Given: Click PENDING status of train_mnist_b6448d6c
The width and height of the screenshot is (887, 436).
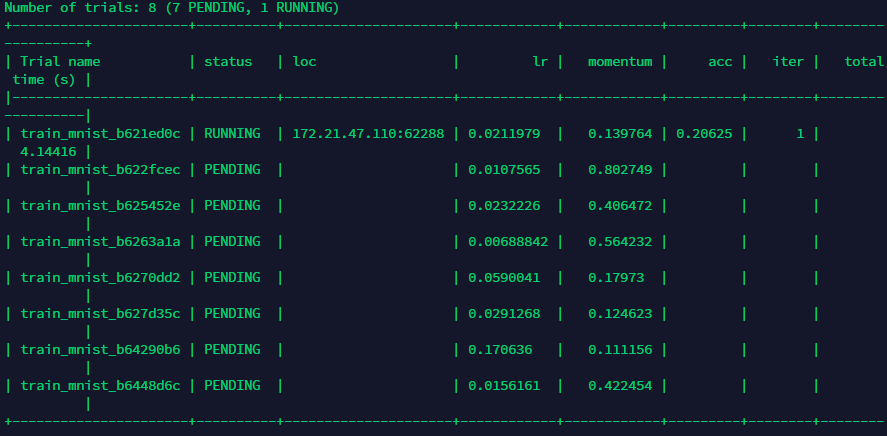Looking at the screenshot, I should tap(232, 386).
